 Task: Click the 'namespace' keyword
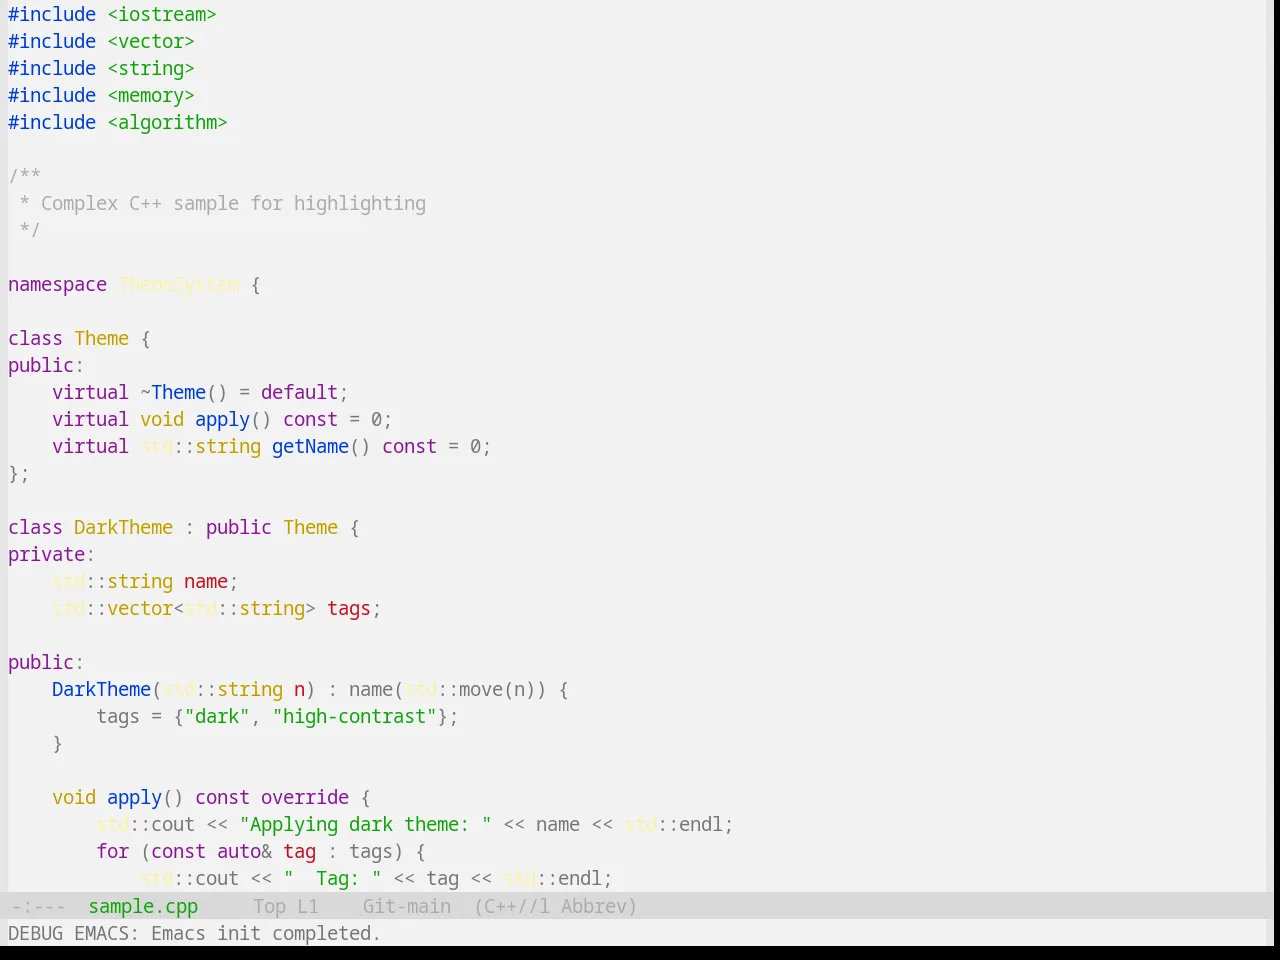(57, 284)
